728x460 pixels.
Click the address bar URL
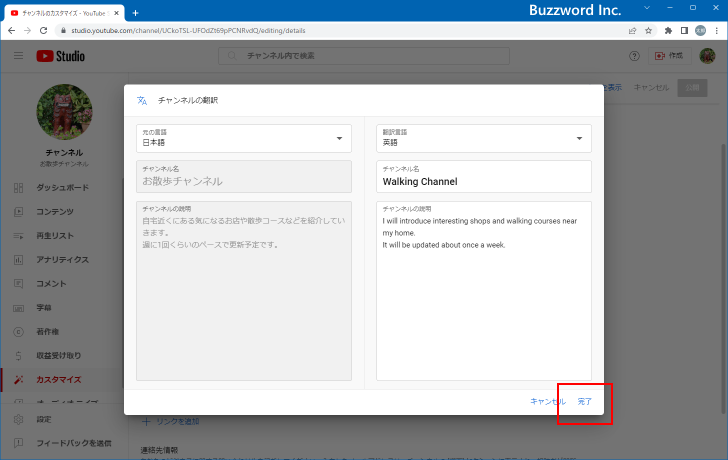[x=188, y=31]
